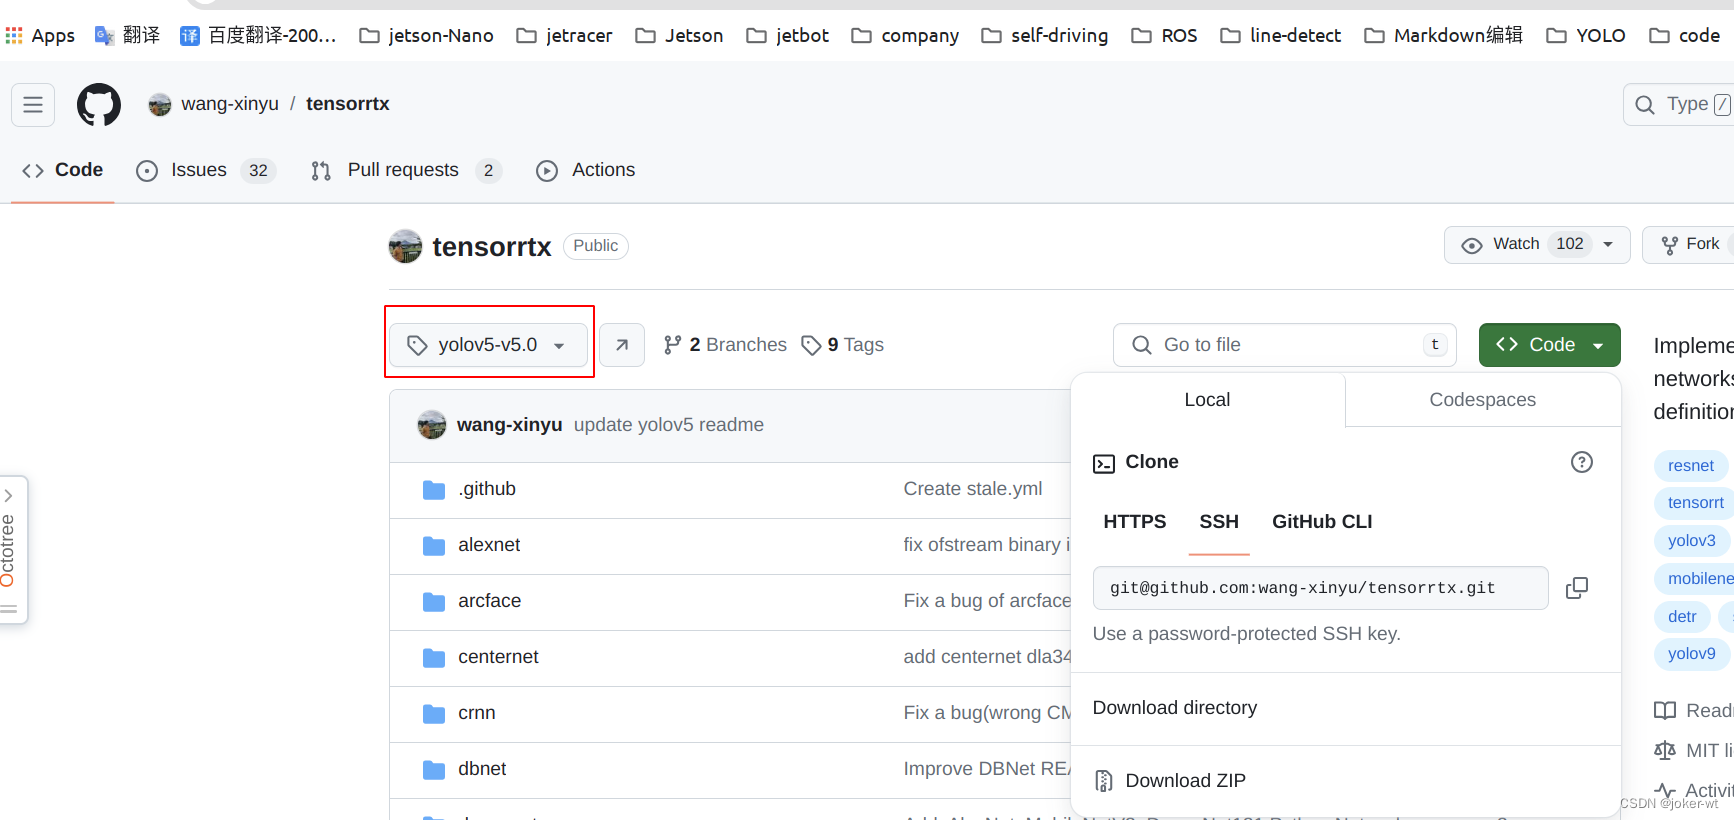Open the company bookmark folder
The image size is (1734, 820).
coord(906,36)
